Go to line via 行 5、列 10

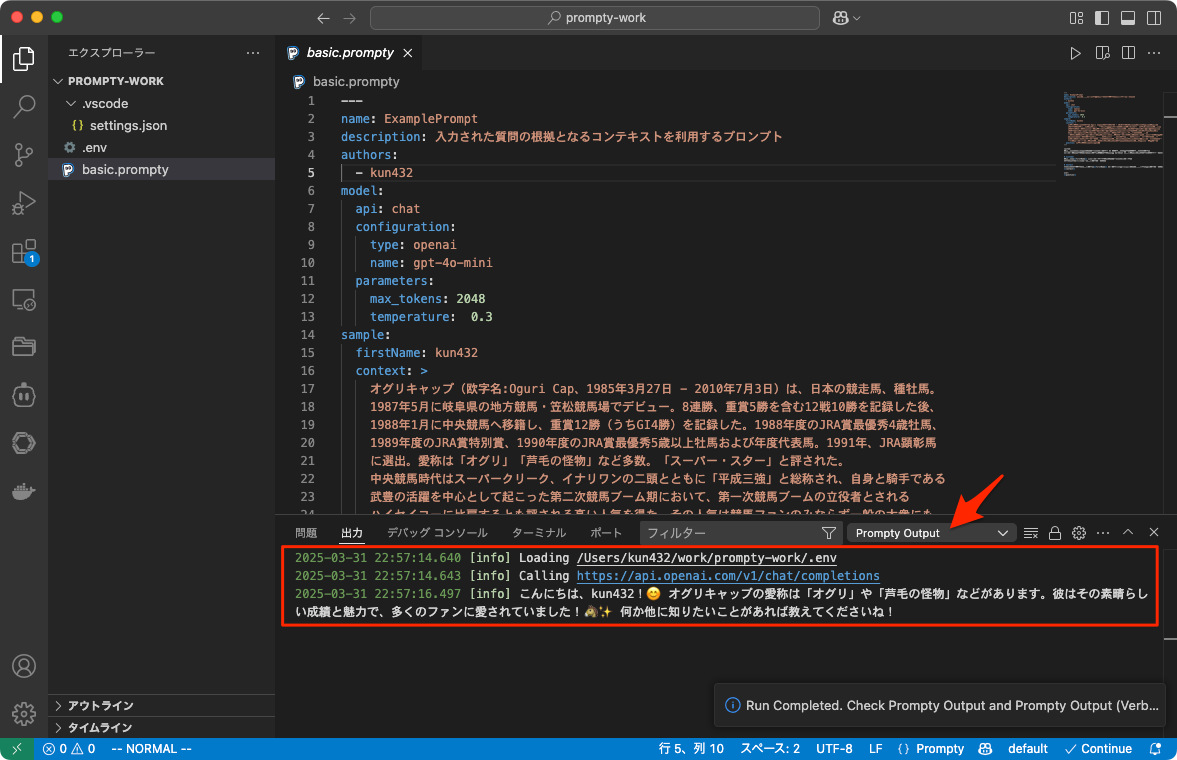click(691, 749)
